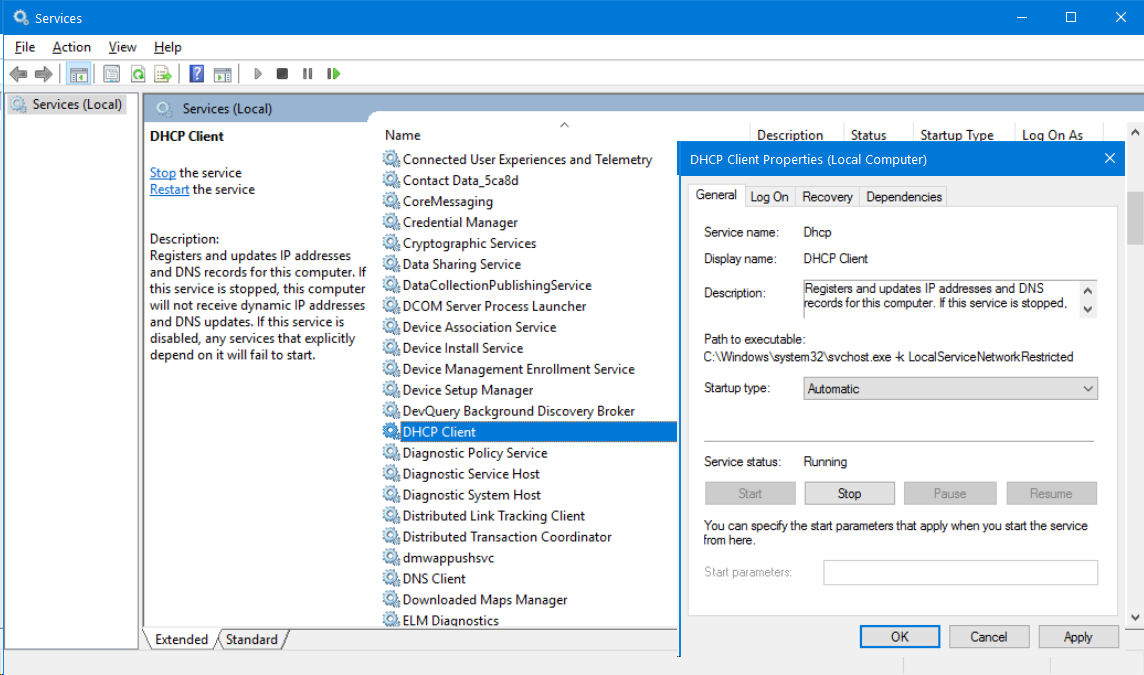Viewport: 1144px width, 675px height.
Task: Click the Forward arrow toolbar icon
Action: click(44, 74)
